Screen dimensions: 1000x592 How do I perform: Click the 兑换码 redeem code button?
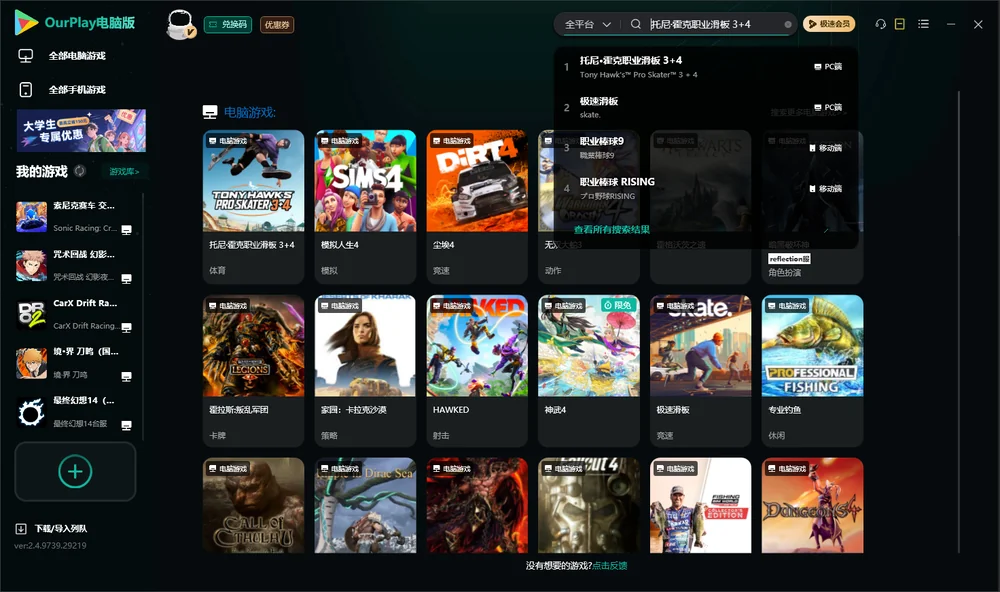228,24
